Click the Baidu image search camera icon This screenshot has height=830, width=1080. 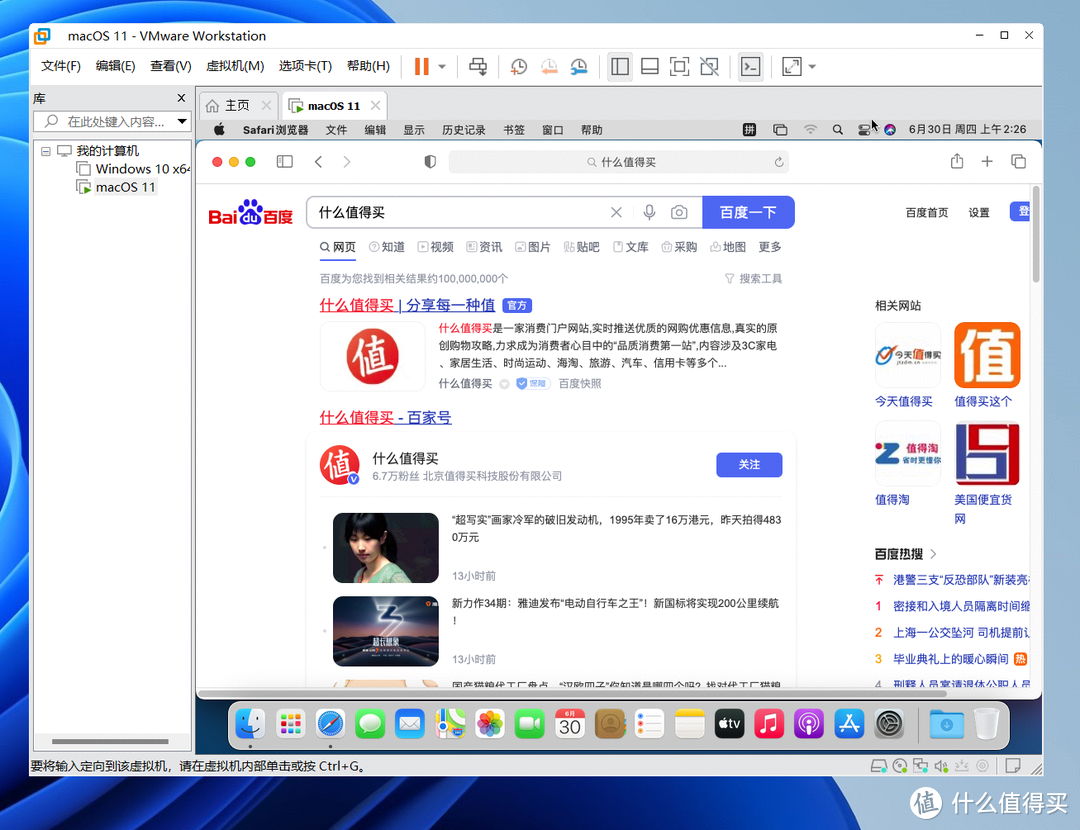[x=679, y=212]
